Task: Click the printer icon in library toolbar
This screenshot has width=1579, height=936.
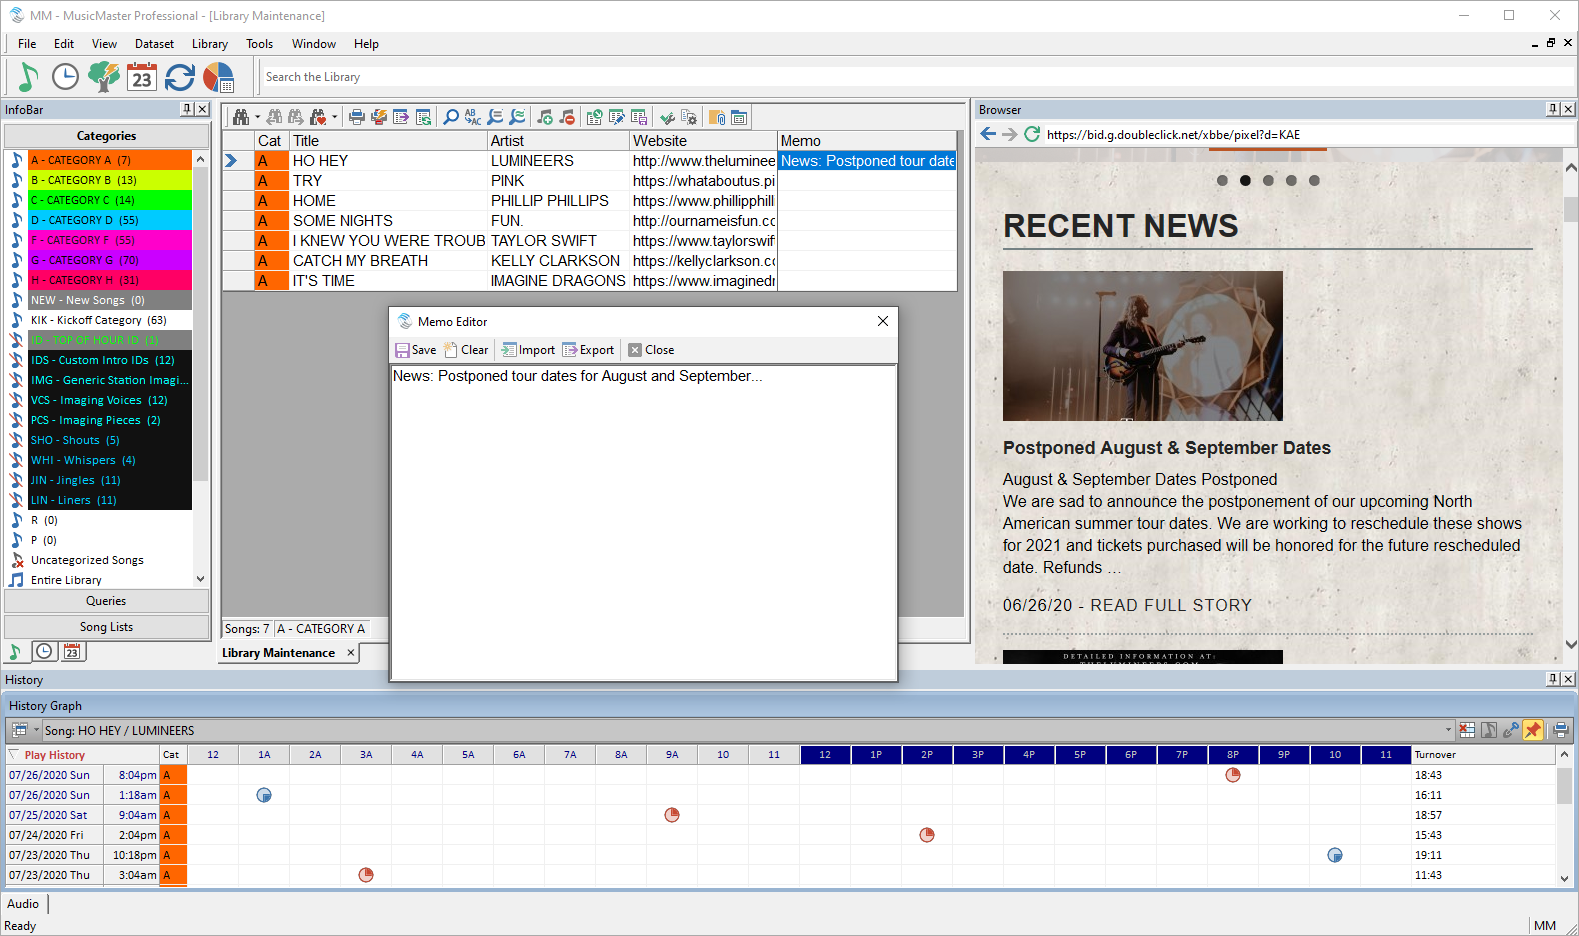Action: [357, 117]
